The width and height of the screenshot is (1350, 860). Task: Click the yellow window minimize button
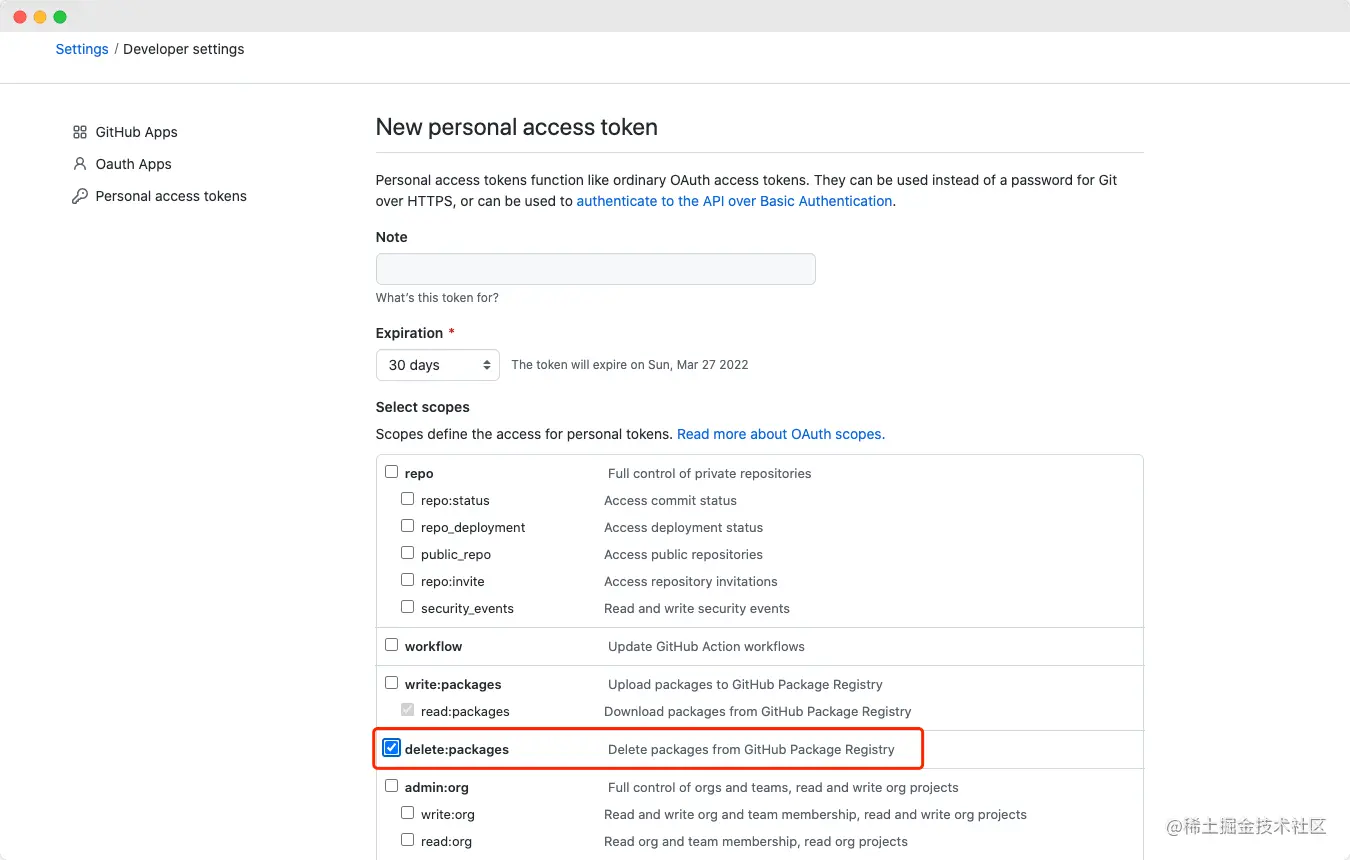click(40, 17)
